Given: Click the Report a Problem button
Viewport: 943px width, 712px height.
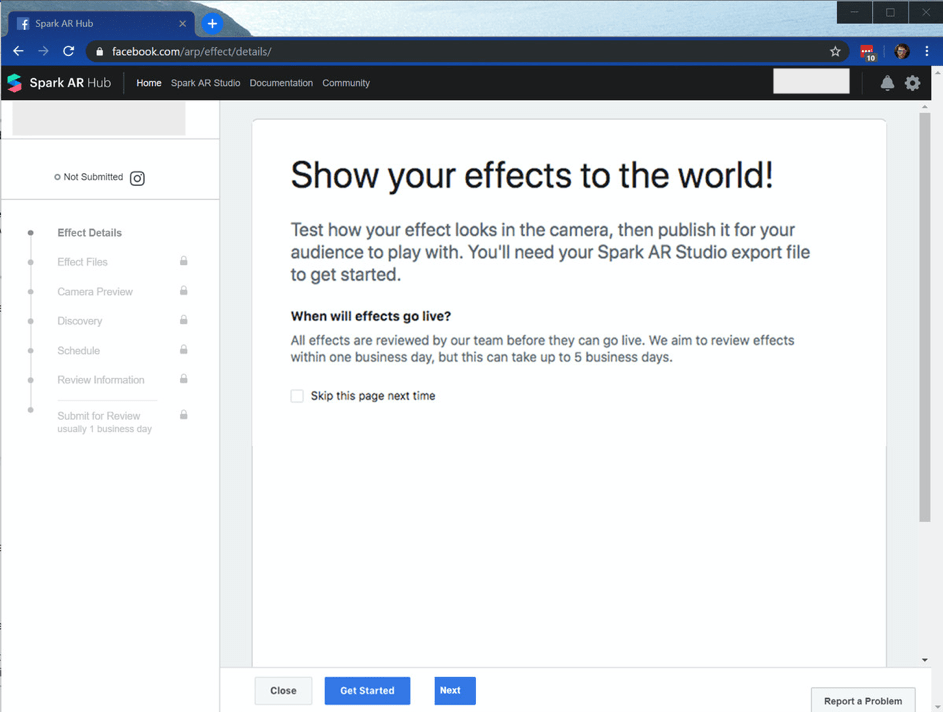Looking at the screenshot, I should [x=863, y=701].
